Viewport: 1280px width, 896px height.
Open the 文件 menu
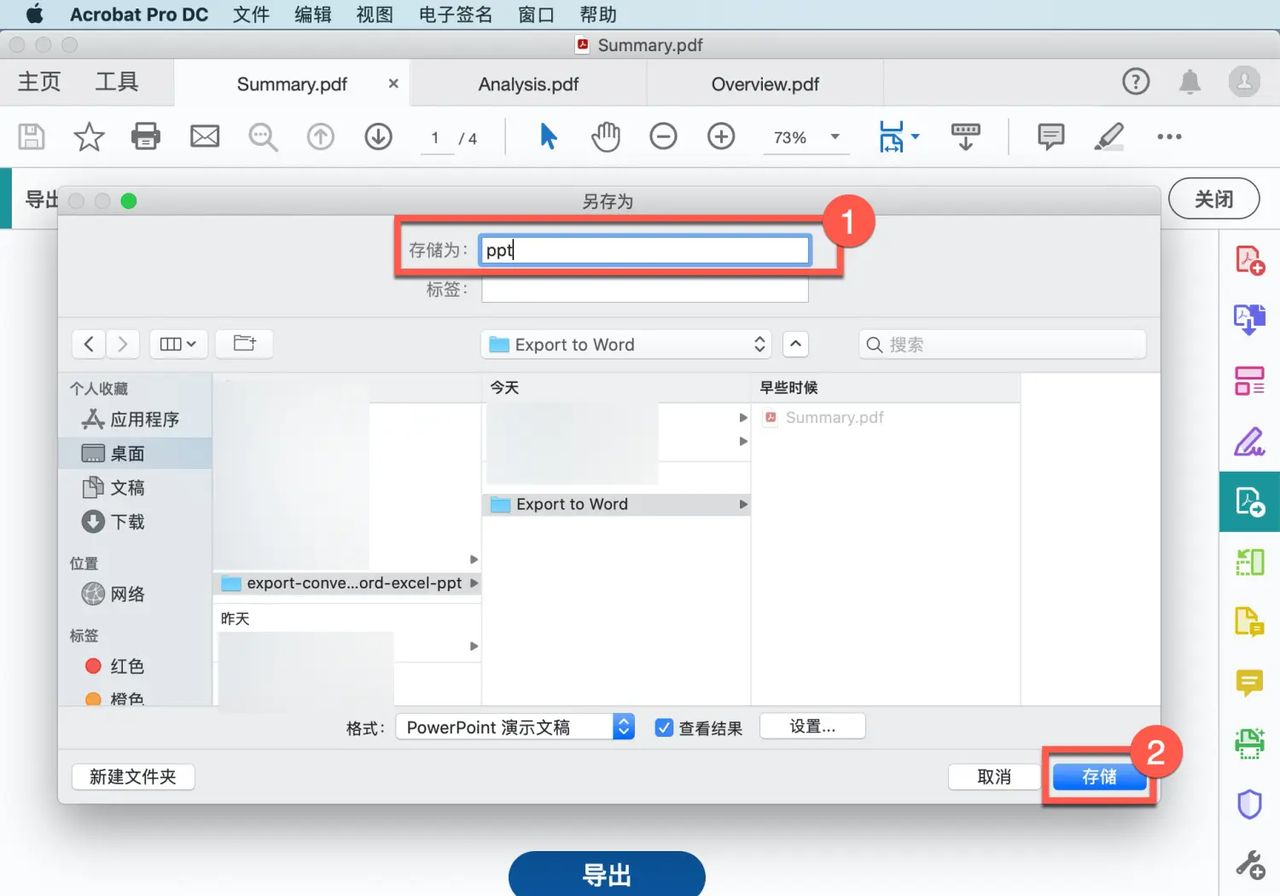coord(251,14)
